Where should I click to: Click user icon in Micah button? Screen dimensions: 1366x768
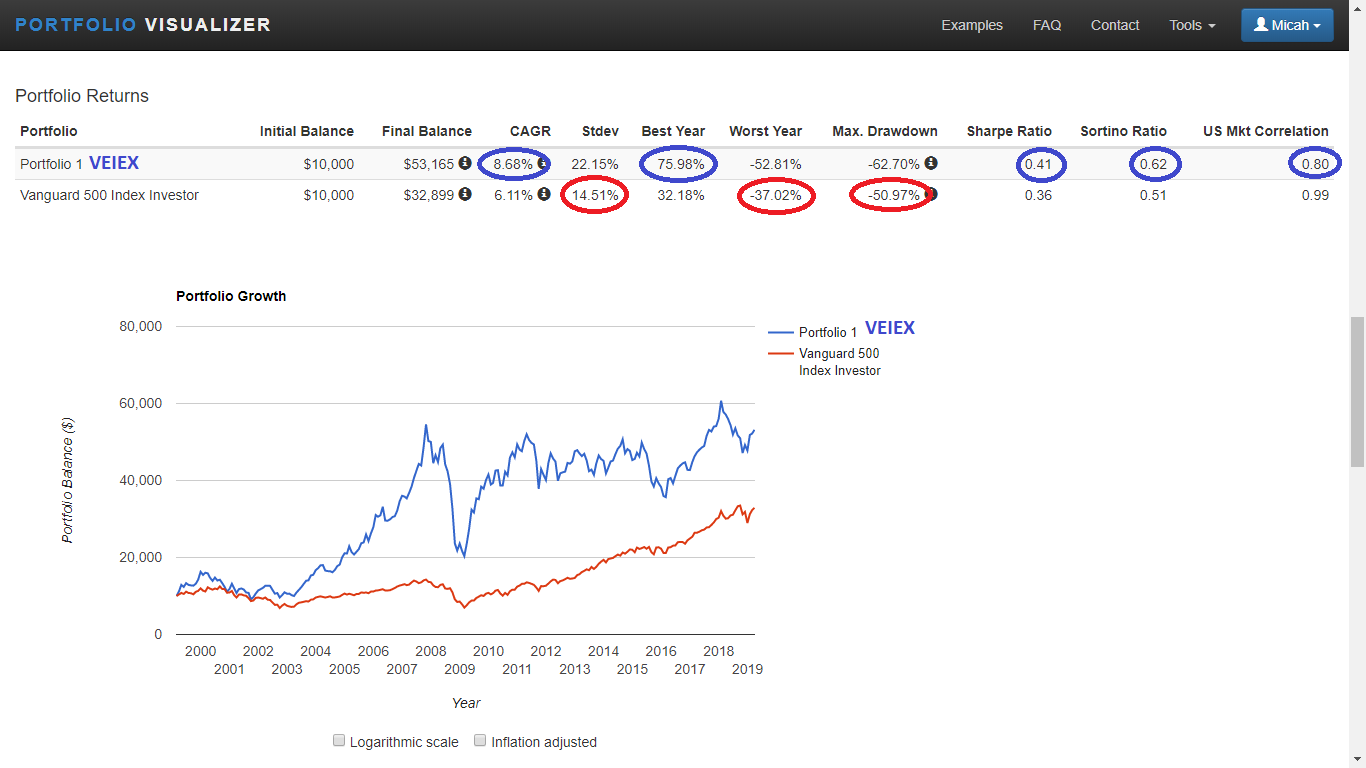point(1260,25)
